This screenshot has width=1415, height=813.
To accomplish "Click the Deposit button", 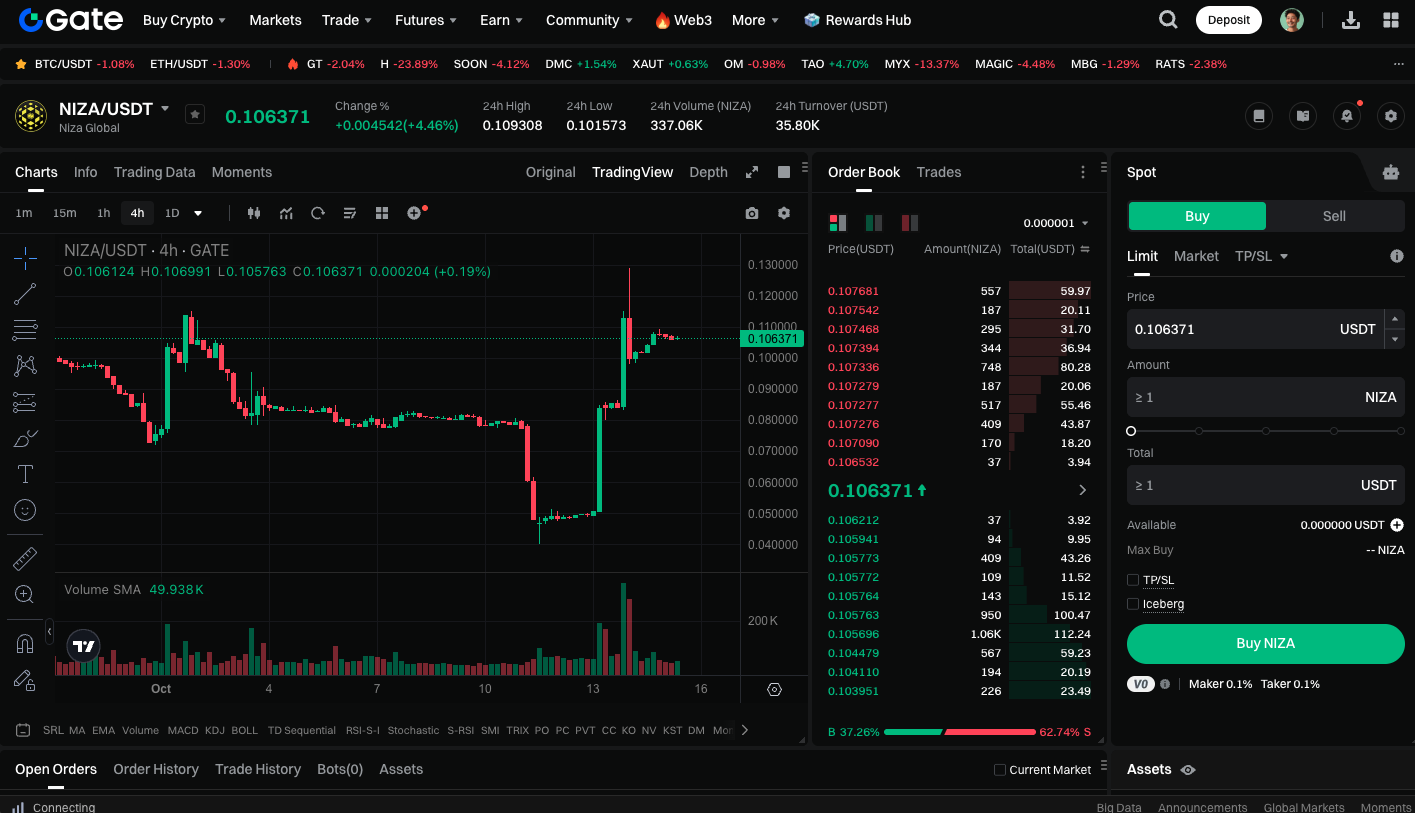I will tap(1229, 20).
